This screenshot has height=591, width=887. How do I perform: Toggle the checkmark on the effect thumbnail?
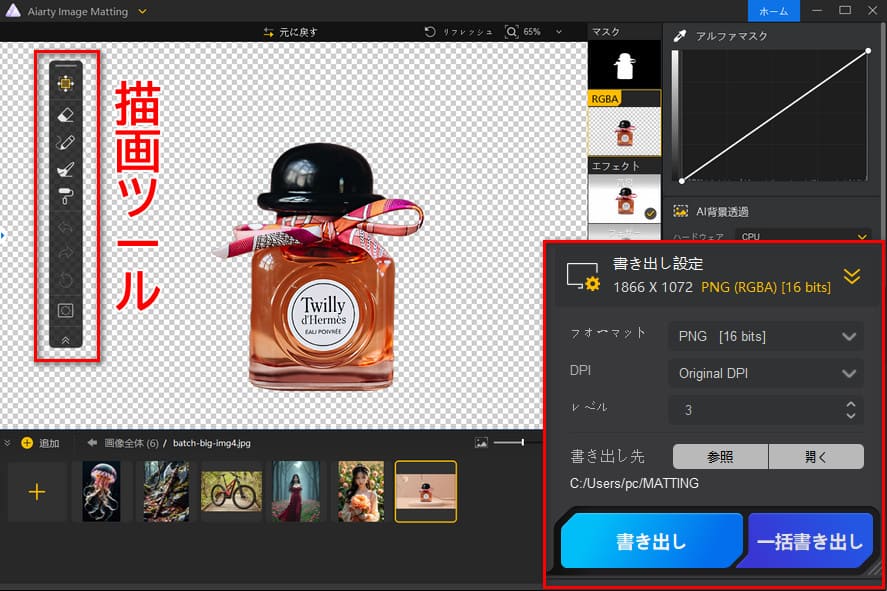(x=651, y=214)
